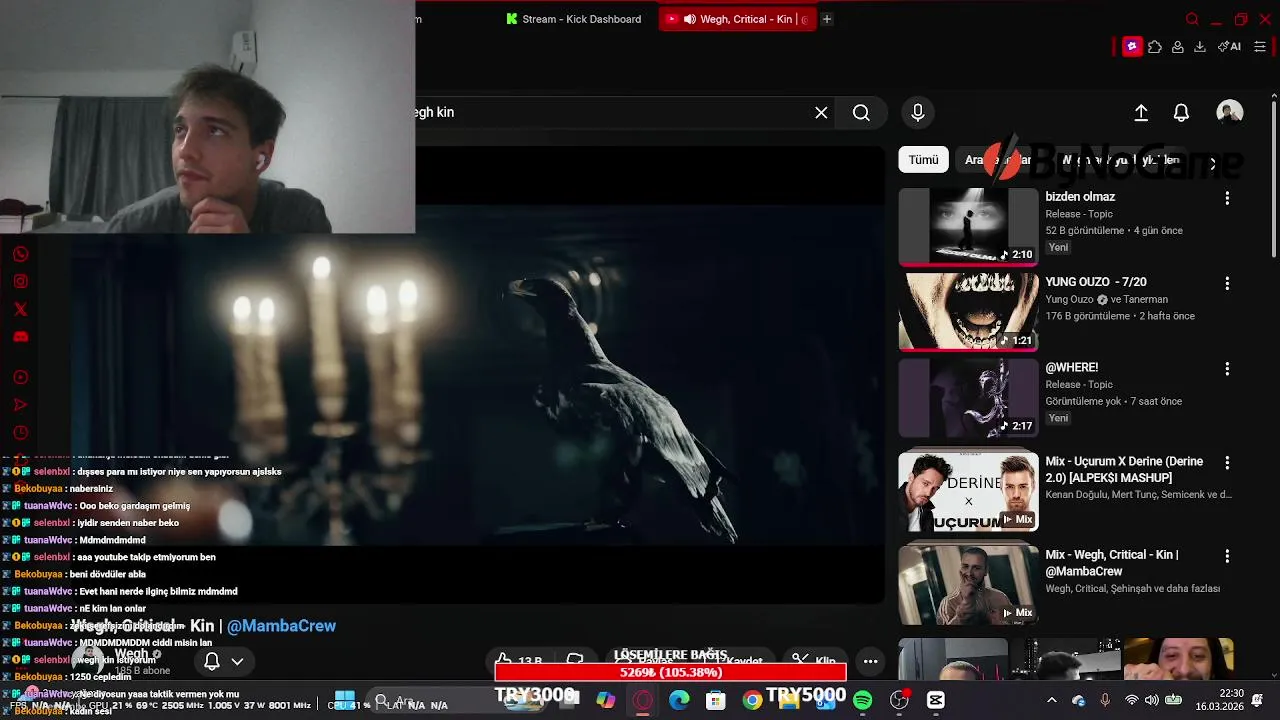Open the sidebar player icon
The width and height of the screenshot is (1280, 720).
20,378
